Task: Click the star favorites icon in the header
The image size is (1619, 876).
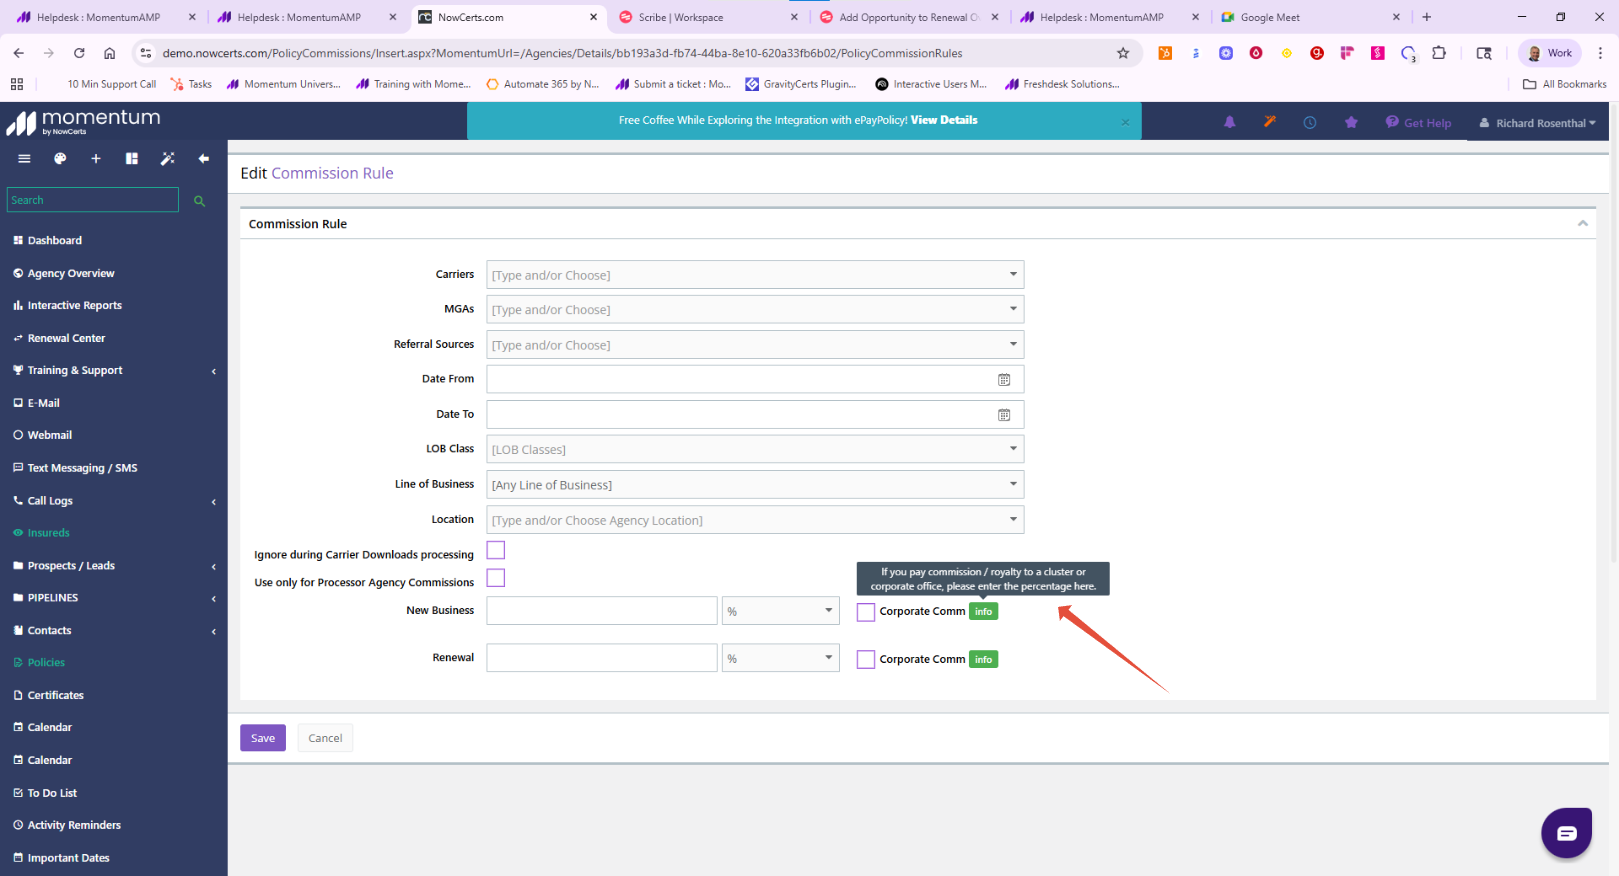Action: click(x=1351, y=122)
